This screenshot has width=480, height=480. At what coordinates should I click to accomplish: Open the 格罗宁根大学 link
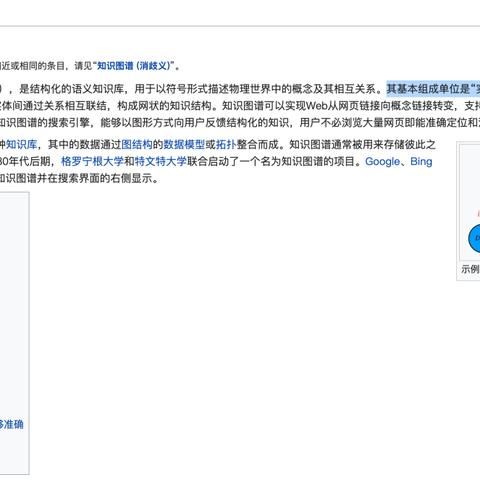click(92, 162)
